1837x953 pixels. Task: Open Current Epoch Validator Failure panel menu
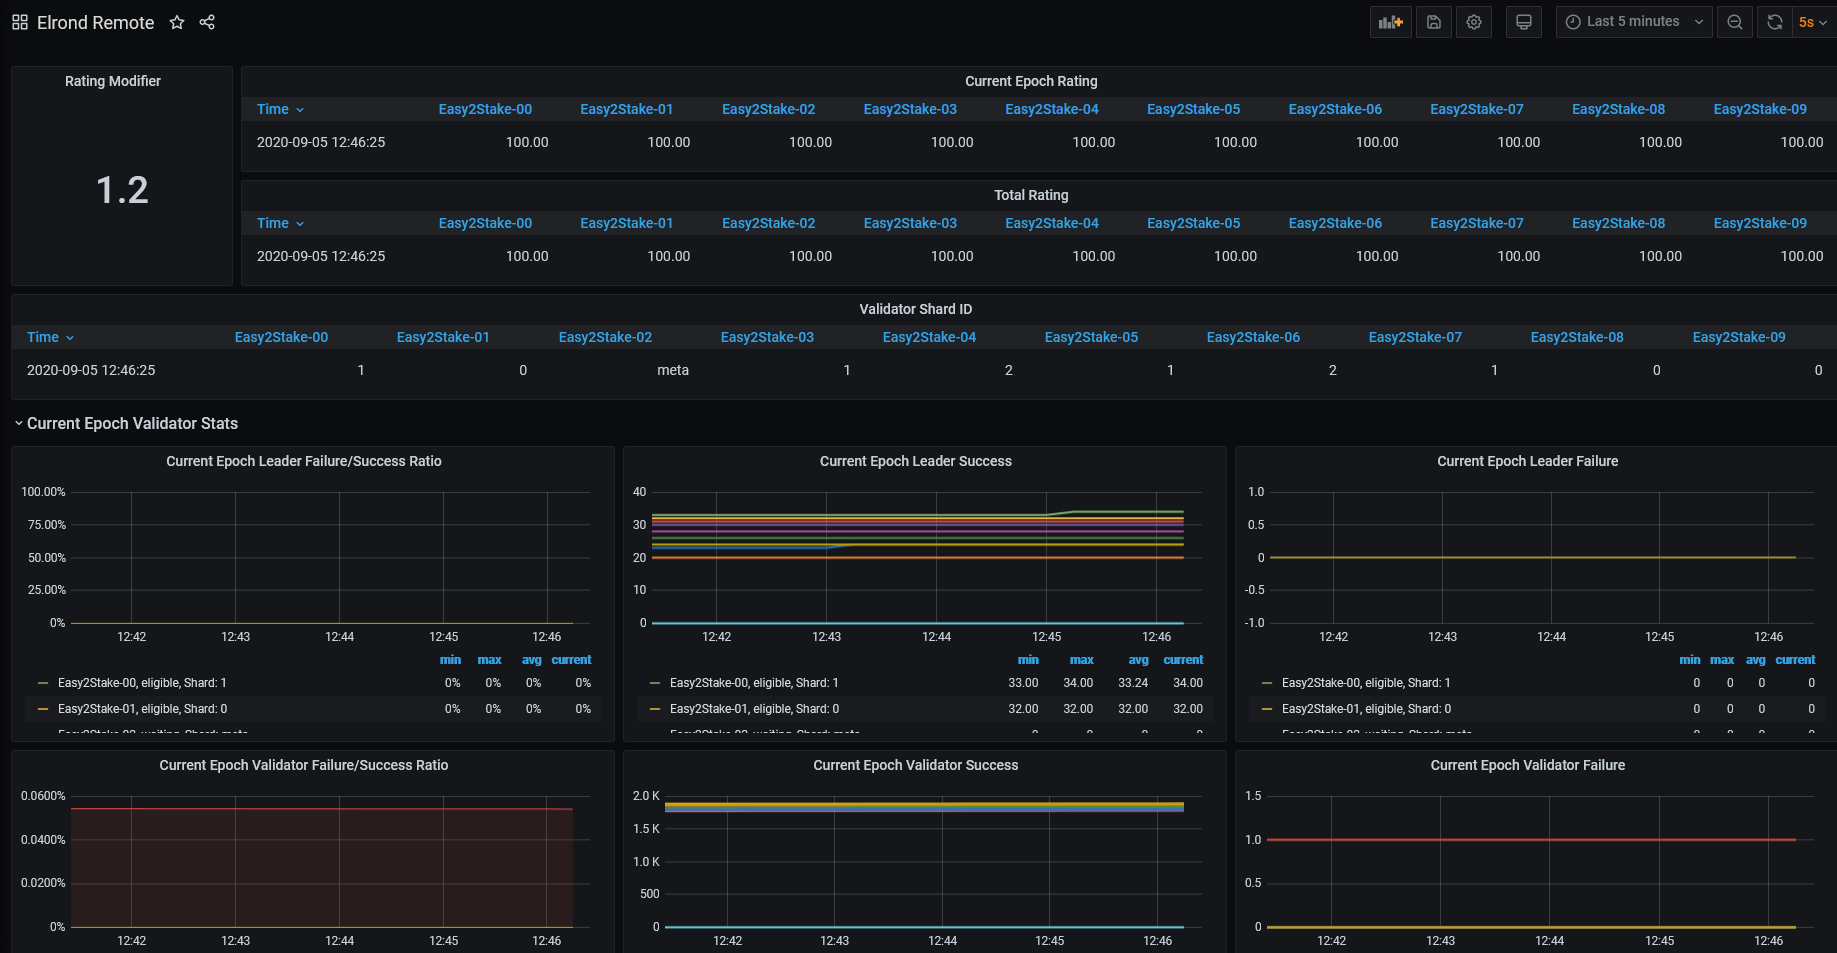coord(1528,765)
